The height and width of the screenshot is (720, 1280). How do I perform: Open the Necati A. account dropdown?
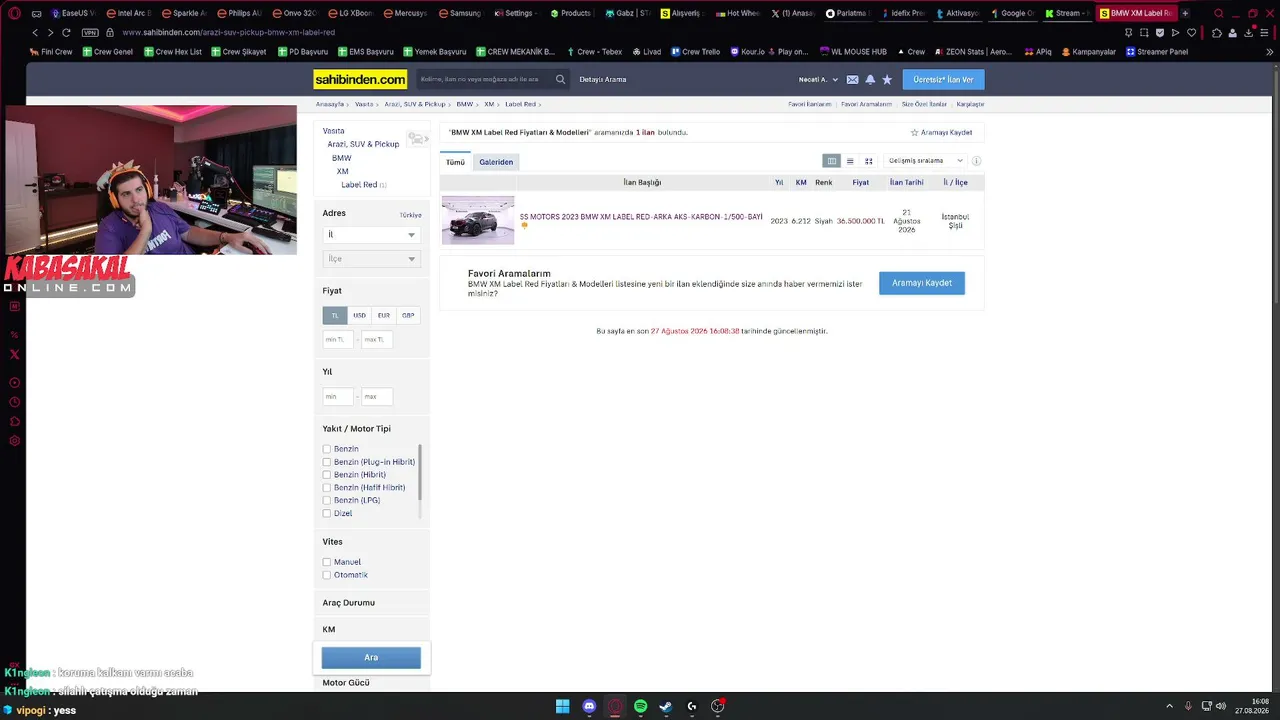[818, 79]
